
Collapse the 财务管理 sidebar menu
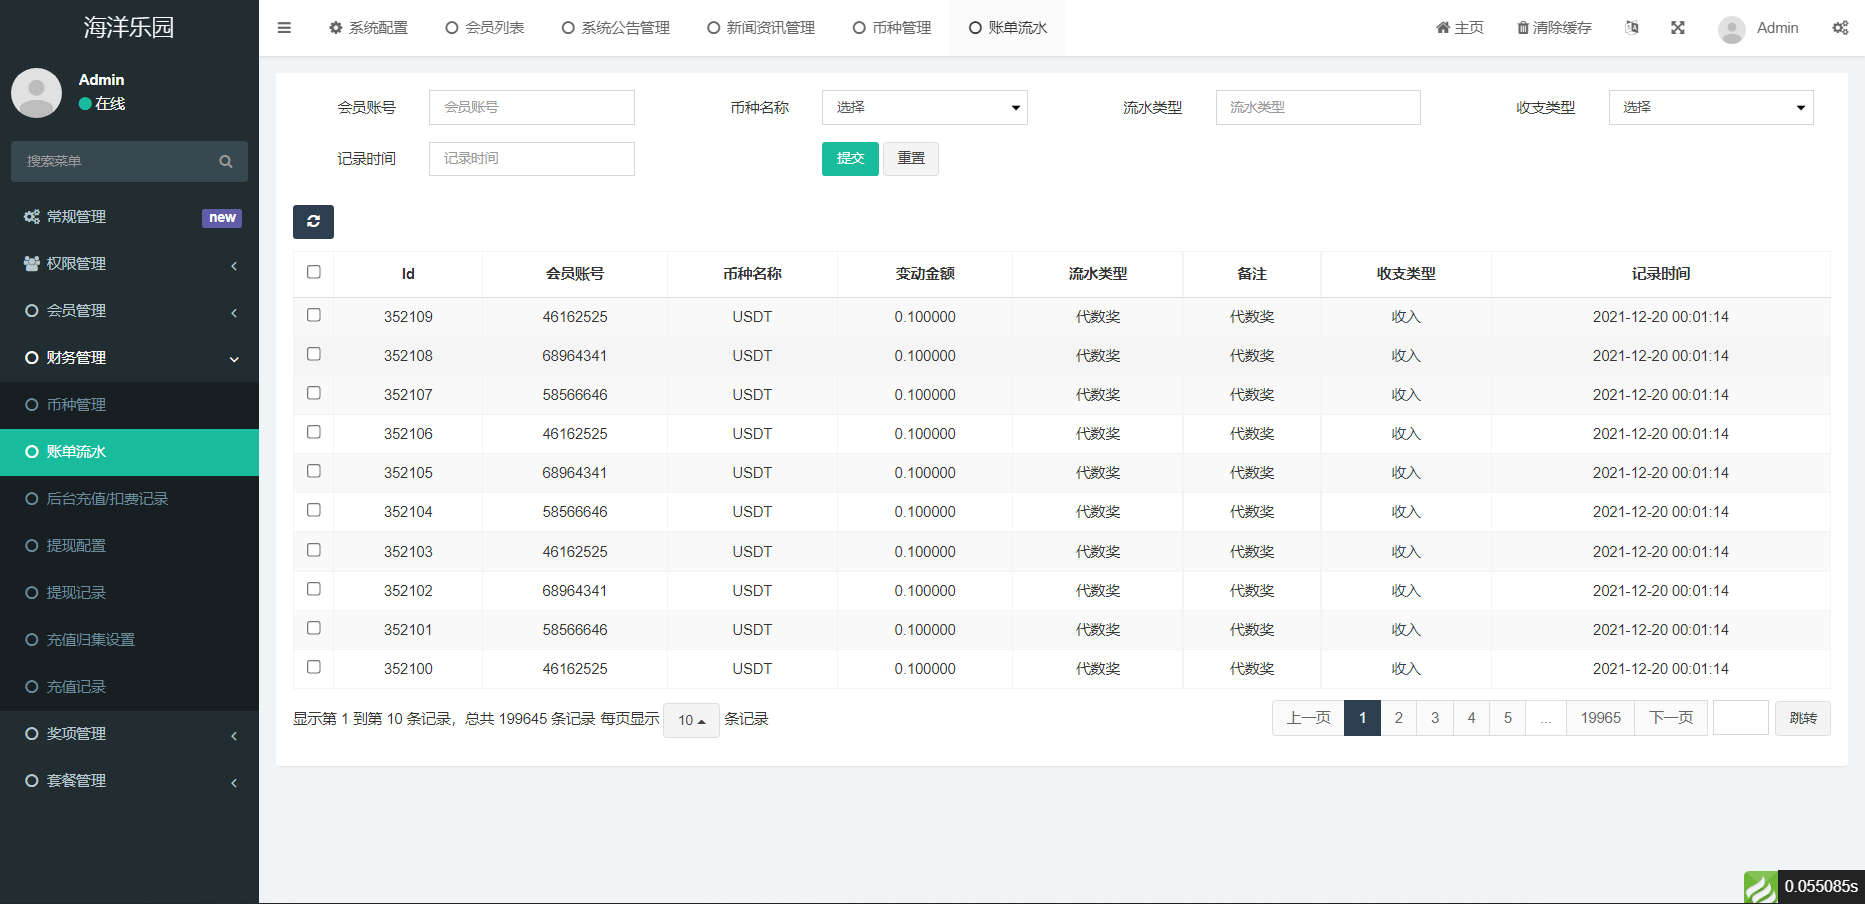[x=129, y=358]
